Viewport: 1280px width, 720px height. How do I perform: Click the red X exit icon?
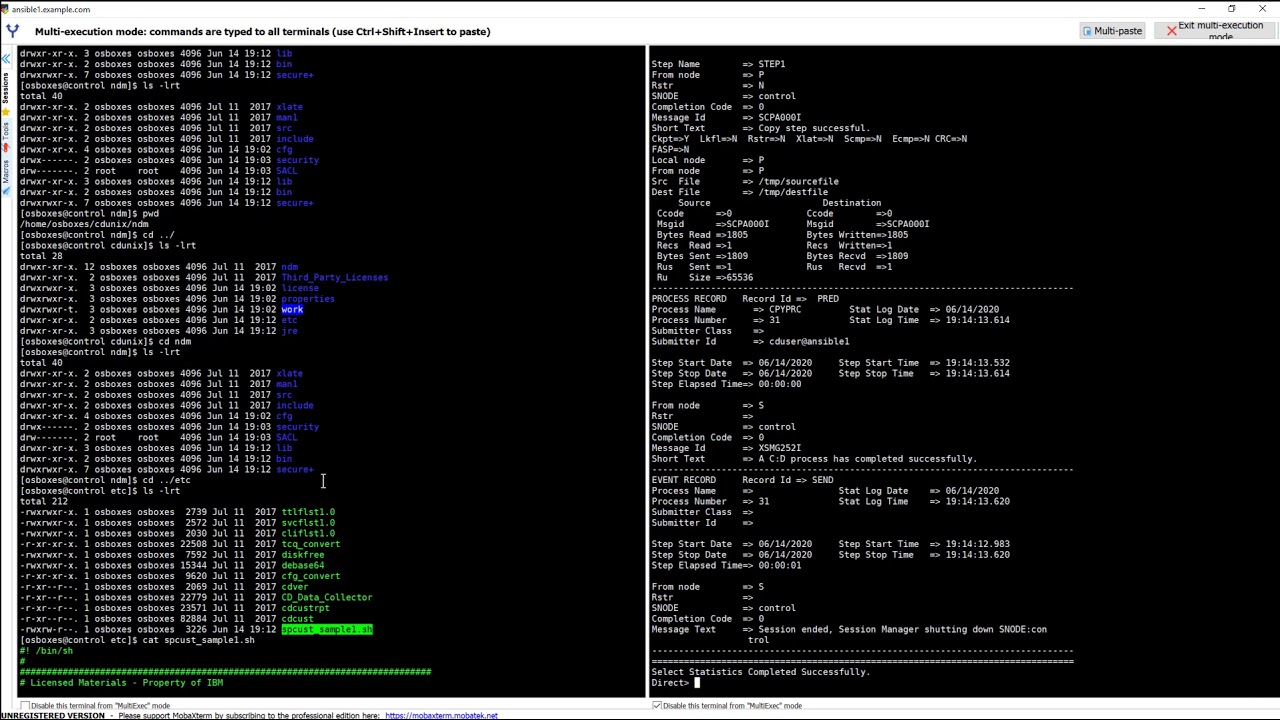coord(1172,31)
